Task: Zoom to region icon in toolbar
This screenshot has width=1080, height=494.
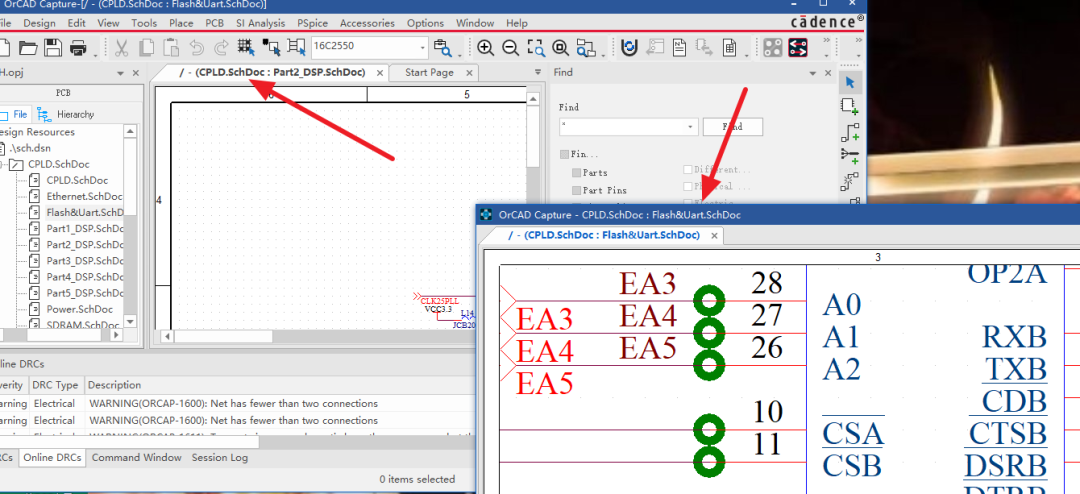Action: [535, 48]
